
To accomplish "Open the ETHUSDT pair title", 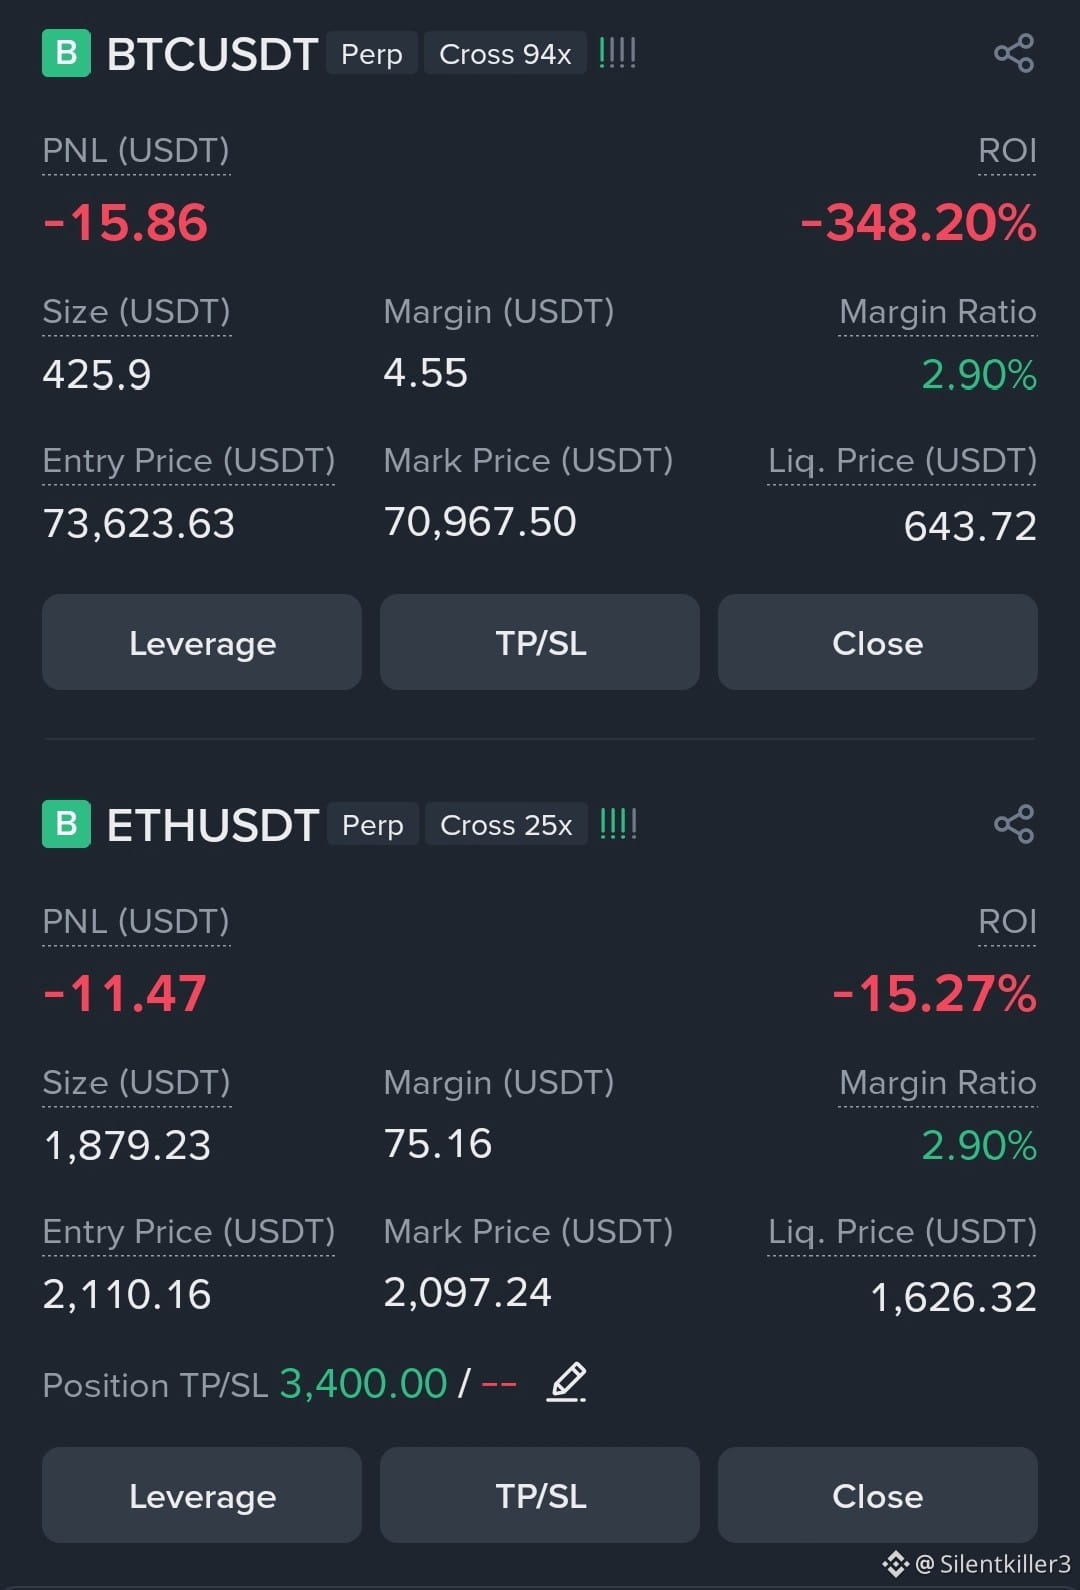I will [212, 825].
